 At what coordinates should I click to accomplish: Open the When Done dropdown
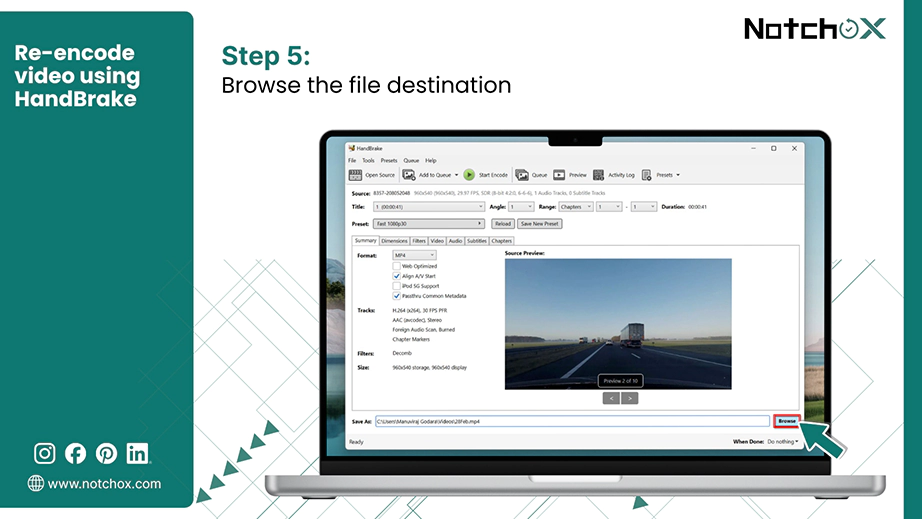click(x=783, y=441)
